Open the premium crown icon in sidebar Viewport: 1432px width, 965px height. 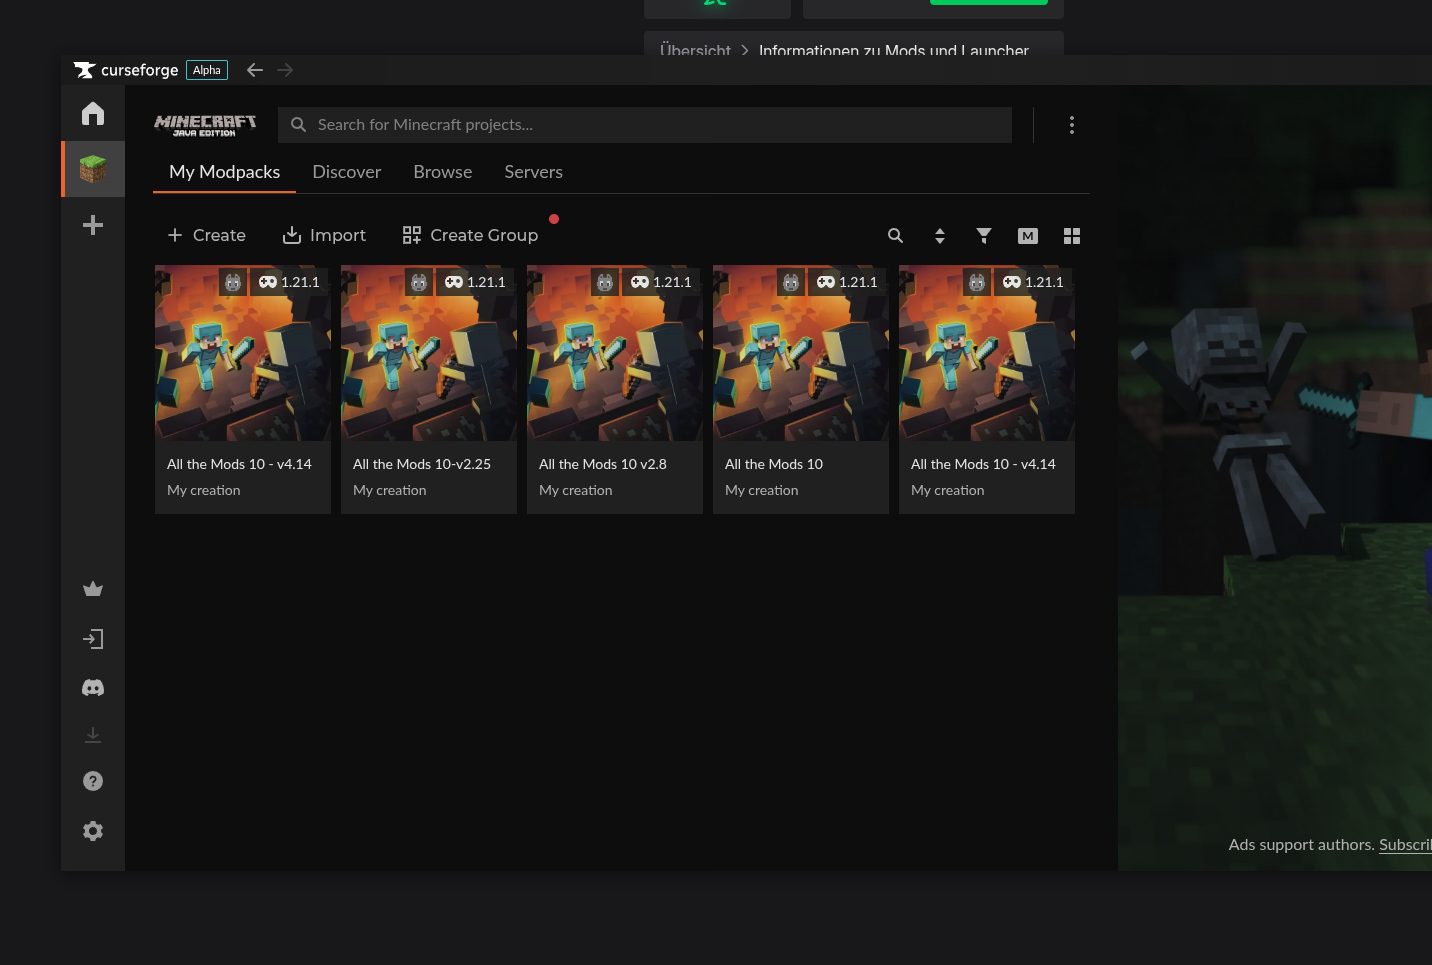(x=92, y=588)
